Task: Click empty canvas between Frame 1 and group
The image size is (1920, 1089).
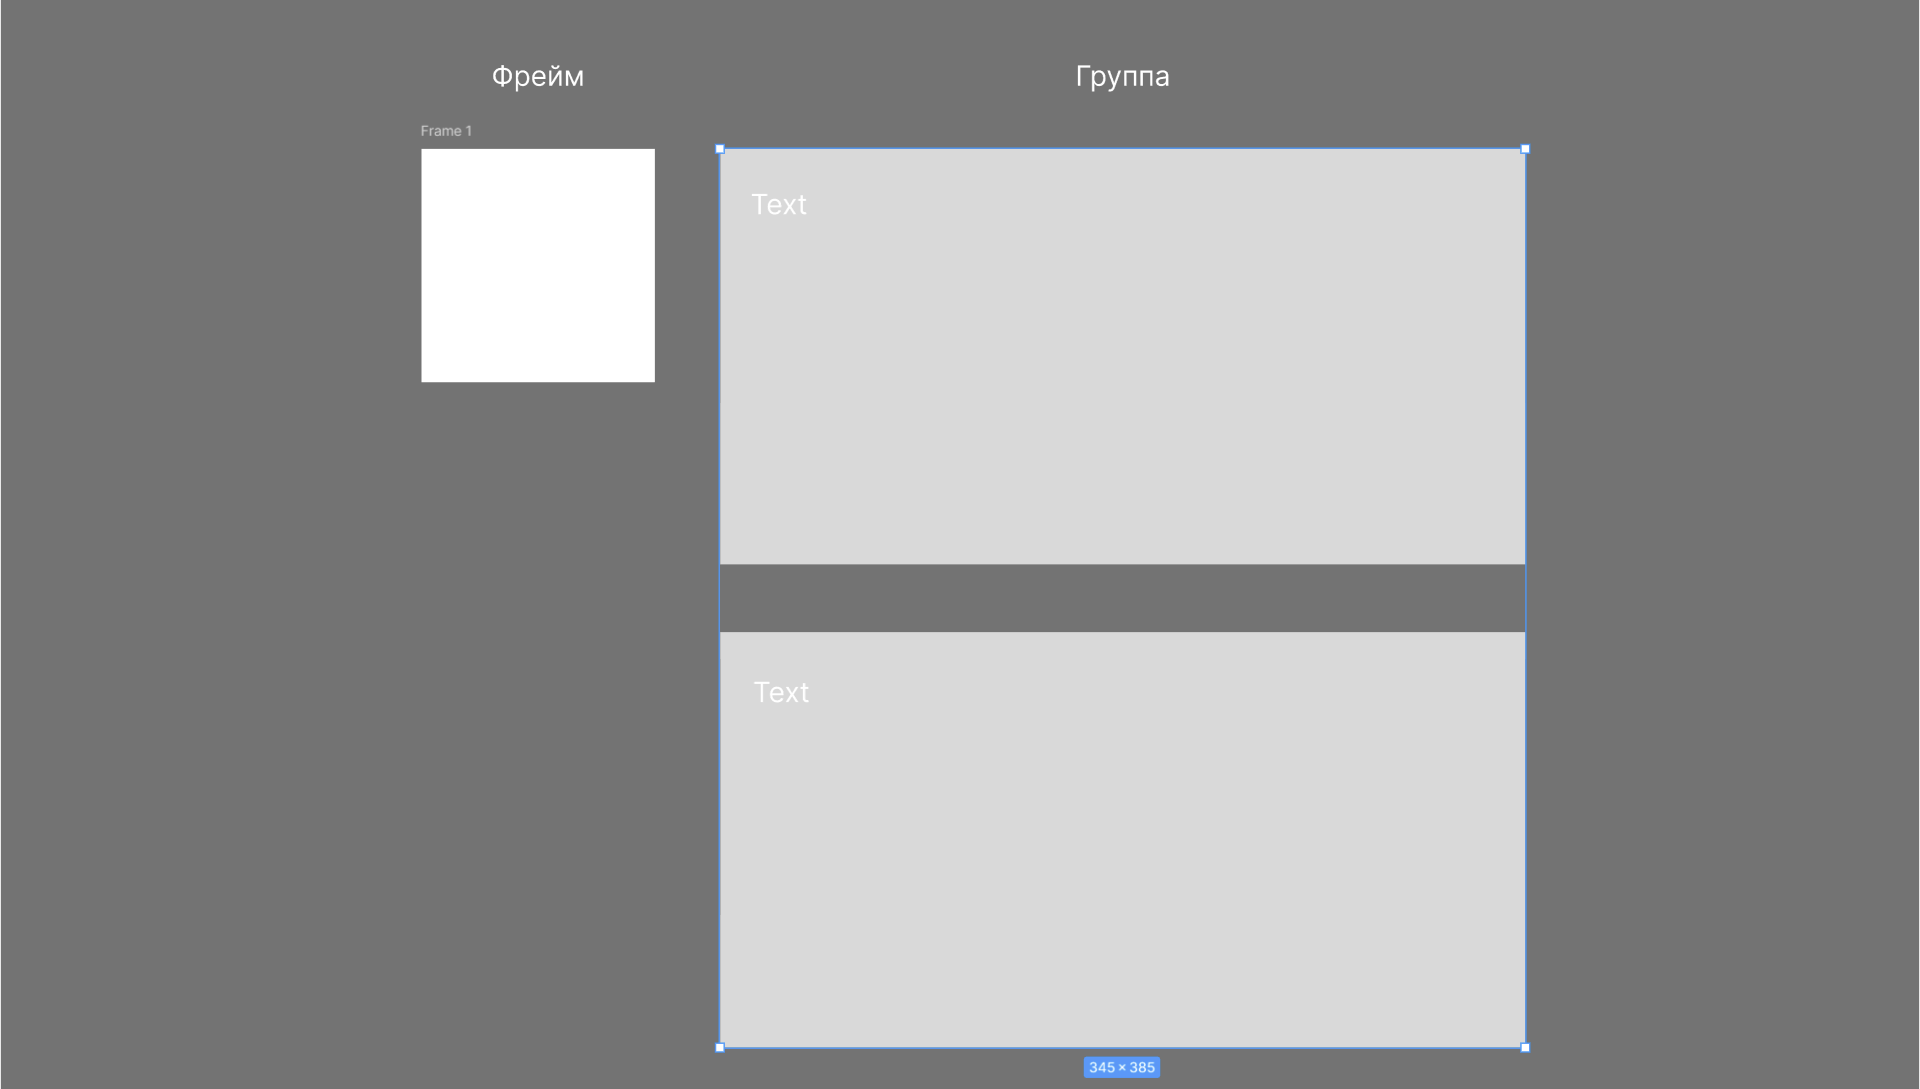Action: click(x=687, y=266)
